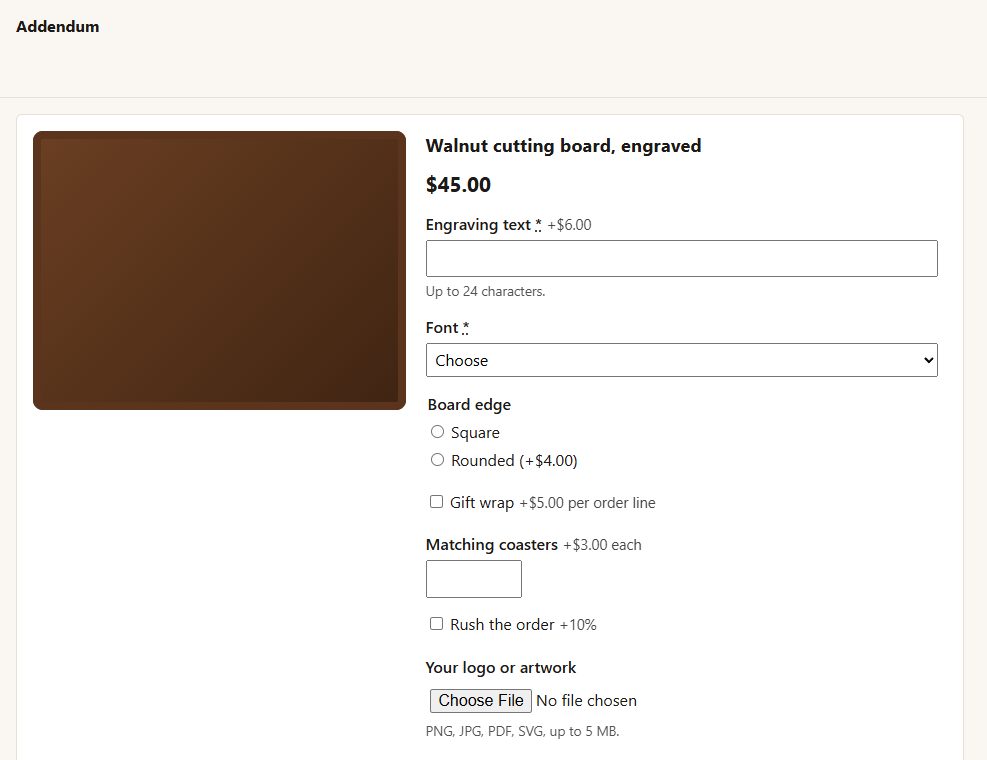Screen dimensions: 987x760
Task: Open the Font dropdown showing Choose
Action: pos(682,360)
